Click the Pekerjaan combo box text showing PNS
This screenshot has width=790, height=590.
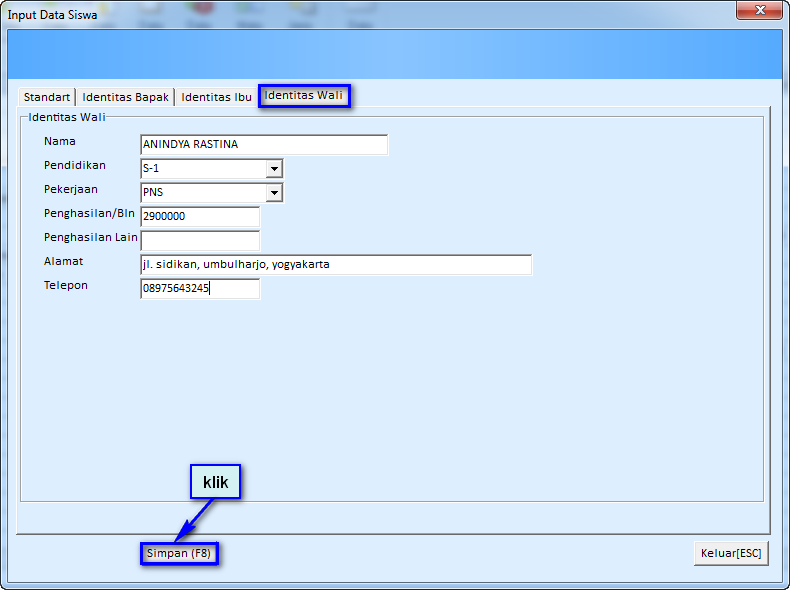tap(203, 193)
